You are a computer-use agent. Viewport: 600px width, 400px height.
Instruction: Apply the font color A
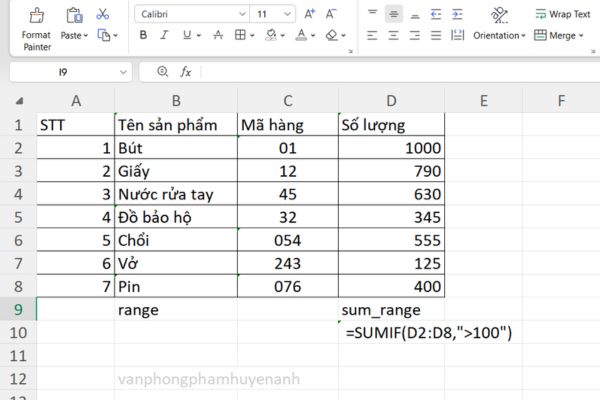point(301,35)
